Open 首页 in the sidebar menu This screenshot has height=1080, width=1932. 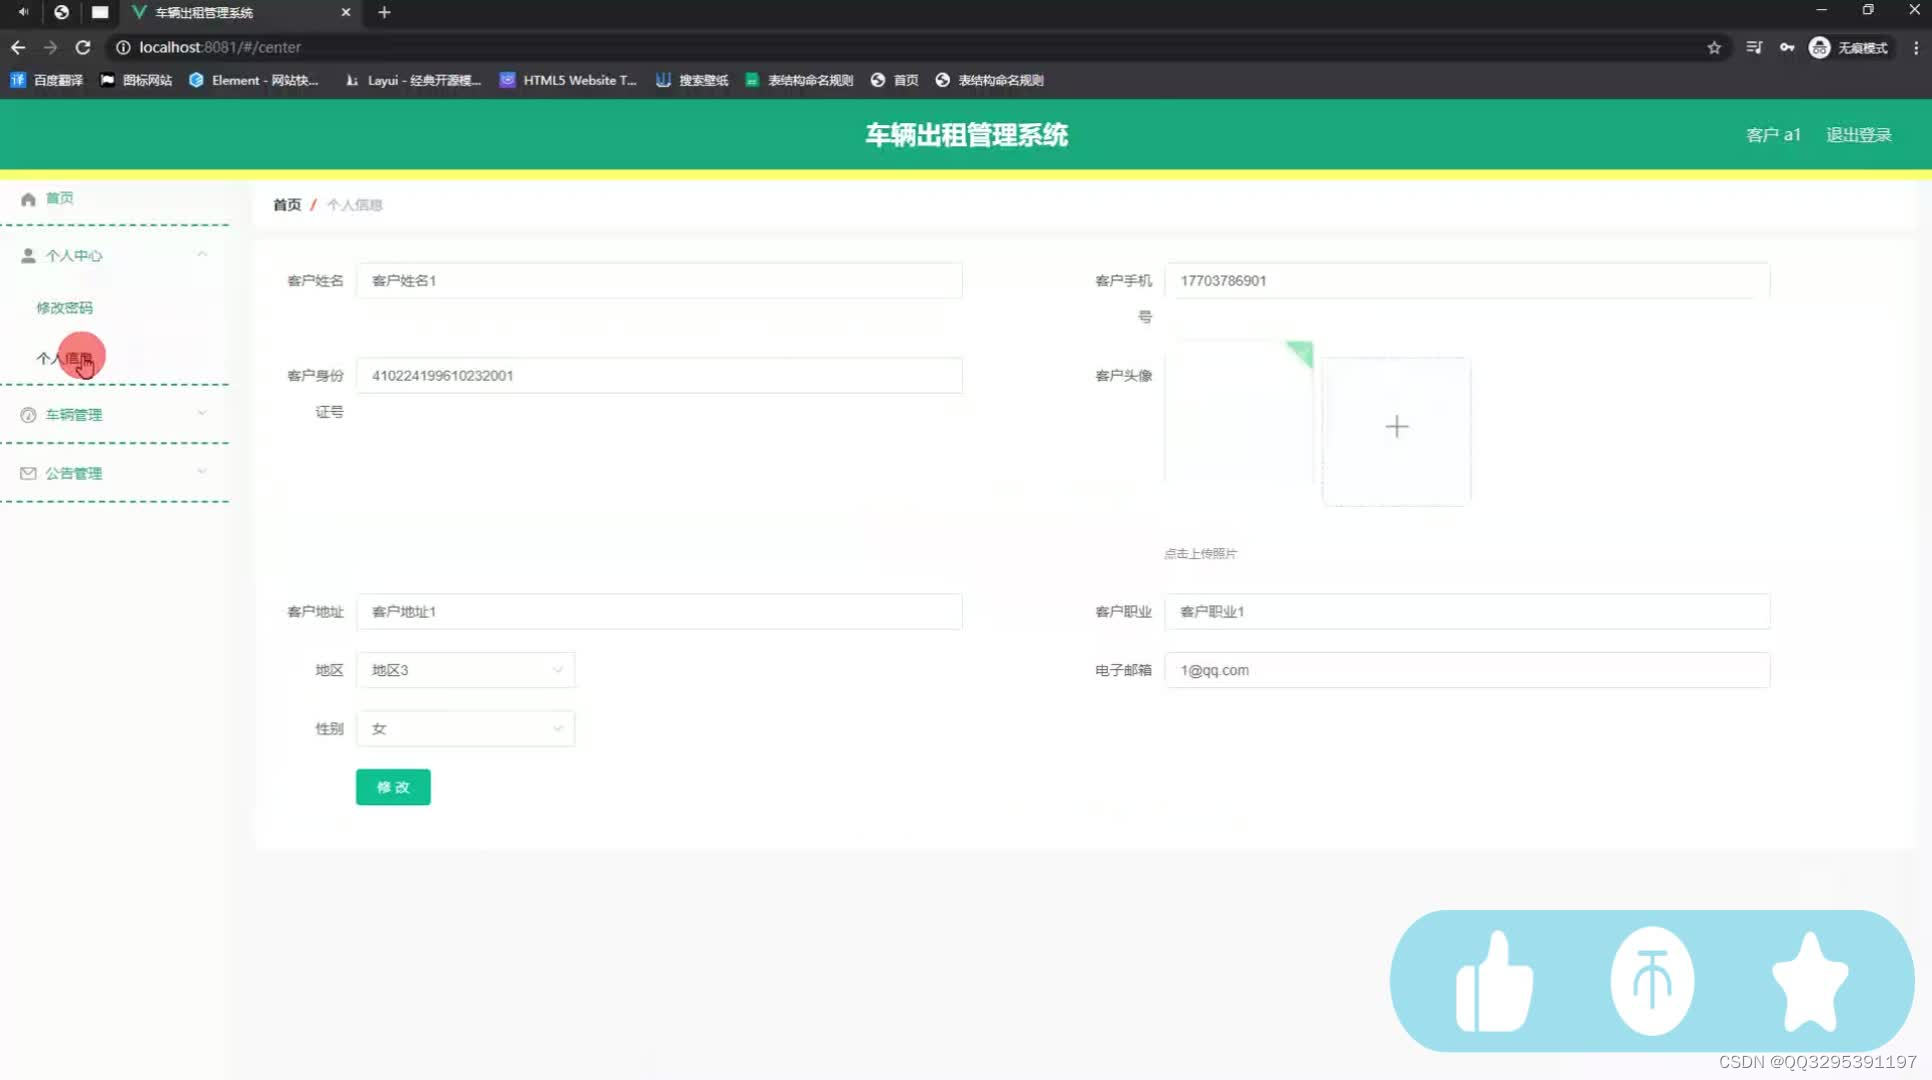(x=60, y=198)
